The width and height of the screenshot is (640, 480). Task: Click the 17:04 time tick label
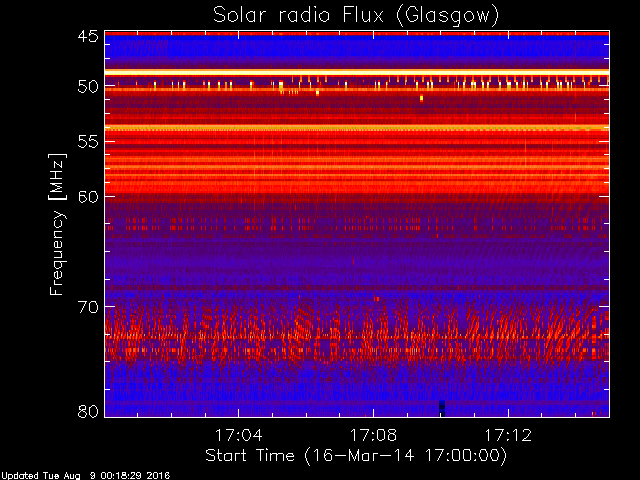(x=239, y=435)
